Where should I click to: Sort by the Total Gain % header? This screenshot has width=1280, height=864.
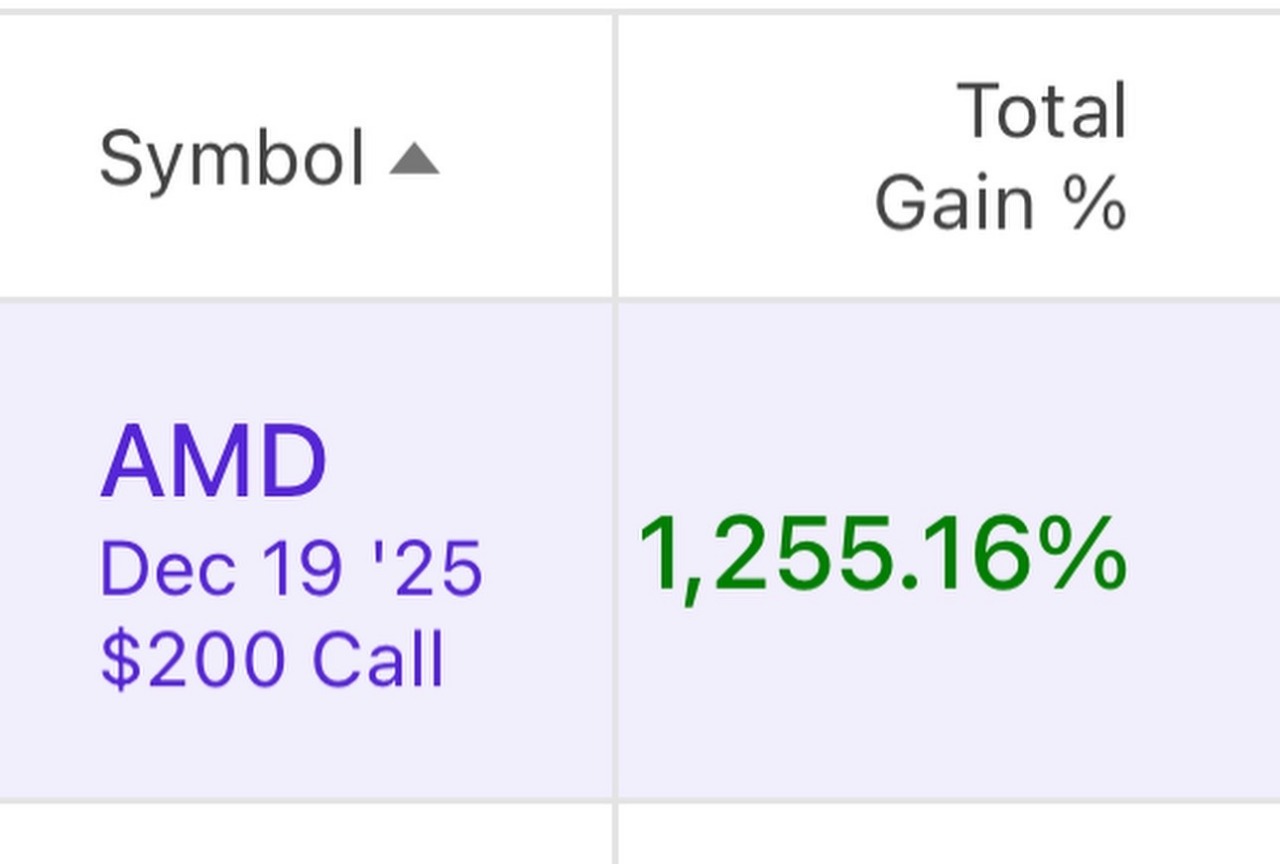[x=1000, y=156]
